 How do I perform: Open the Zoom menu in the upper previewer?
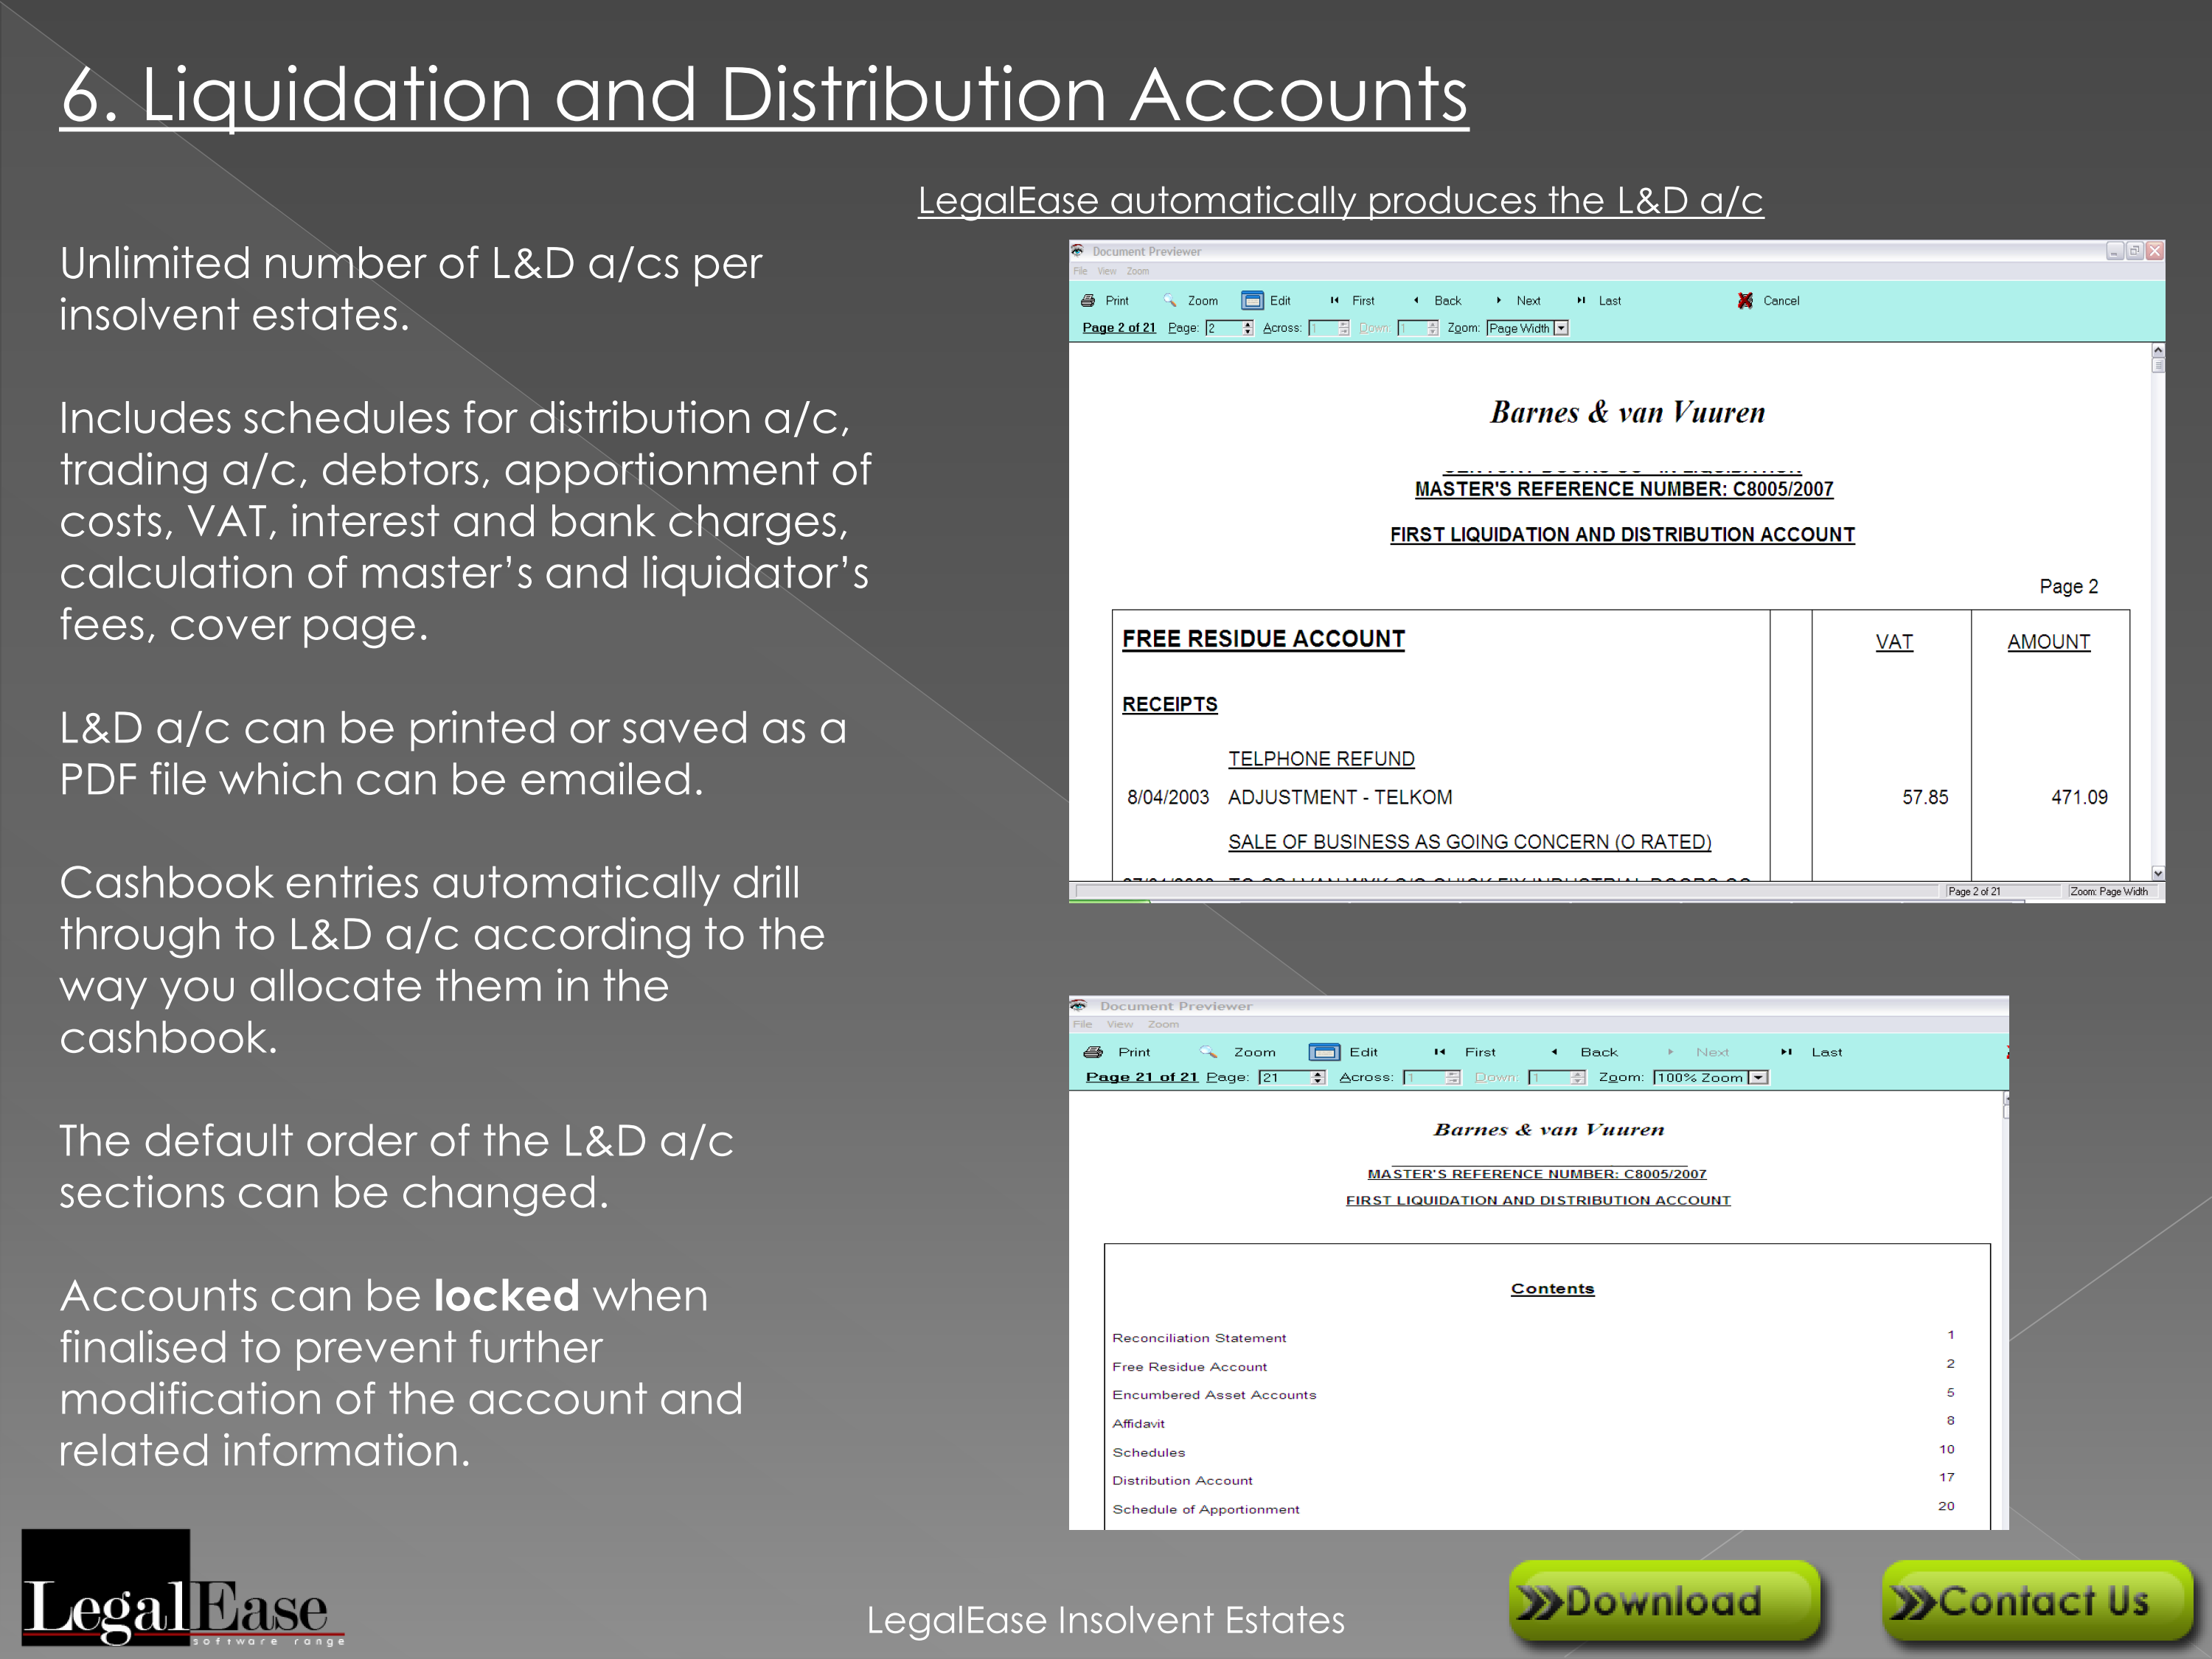pyautogui.click(x=1138, y=271)
